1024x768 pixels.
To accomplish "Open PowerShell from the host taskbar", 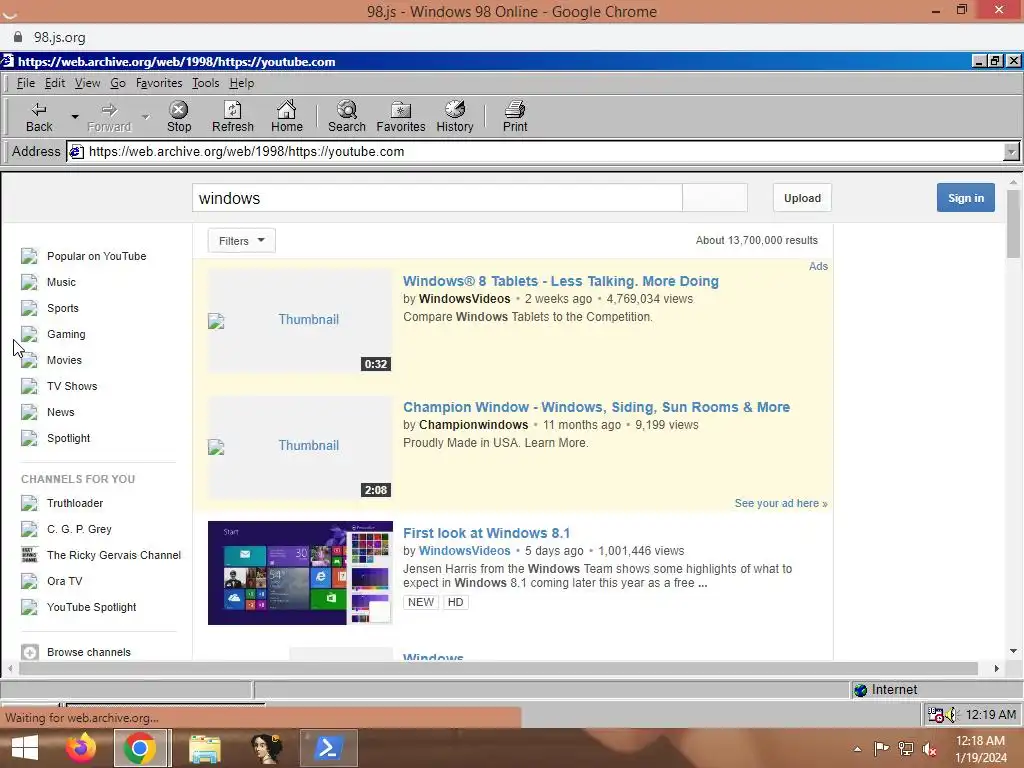I will point(328,748).
